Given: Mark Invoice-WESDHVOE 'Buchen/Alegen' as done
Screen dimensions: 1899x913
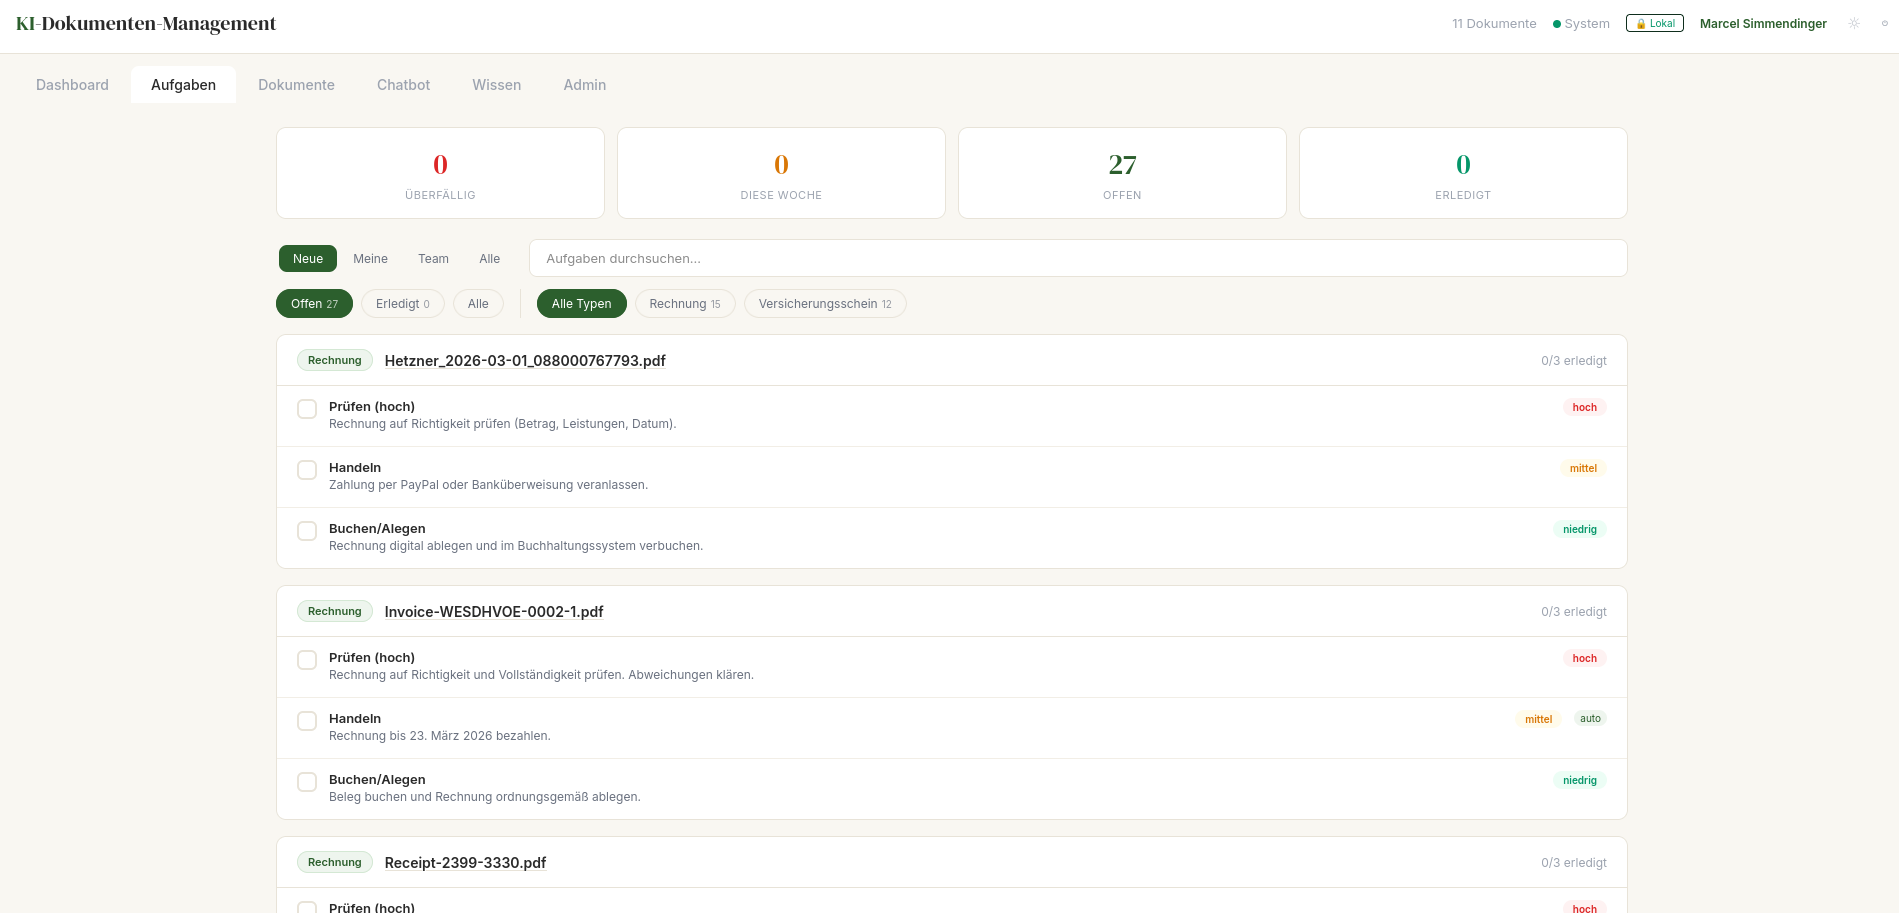Looking at the screenshot, I should pos(307,782).
